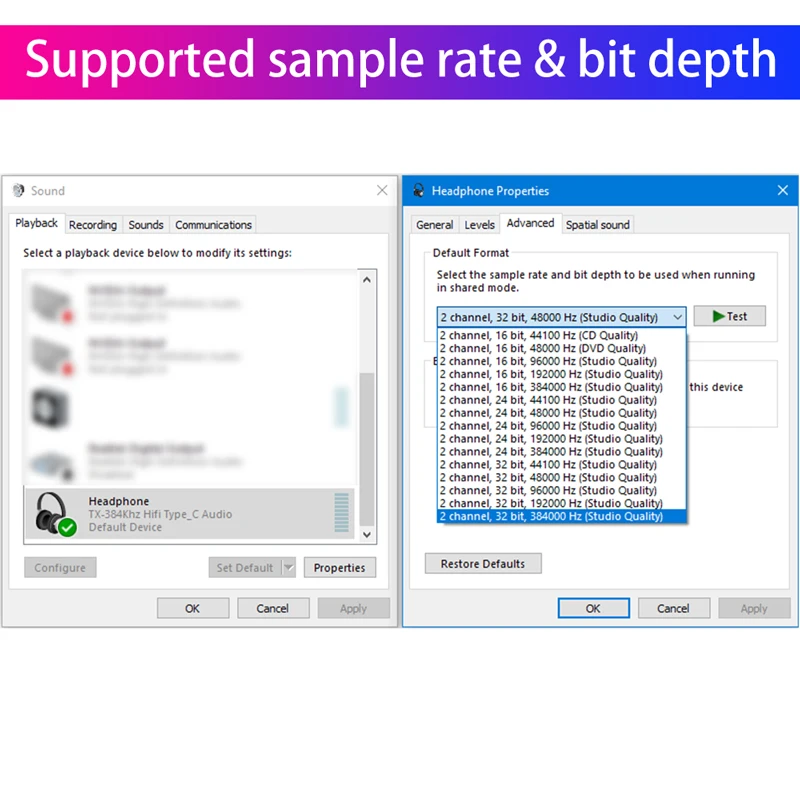Click OK in Headphone Properties
Viewport: 800px width, 800px height.
pos(593,608)
